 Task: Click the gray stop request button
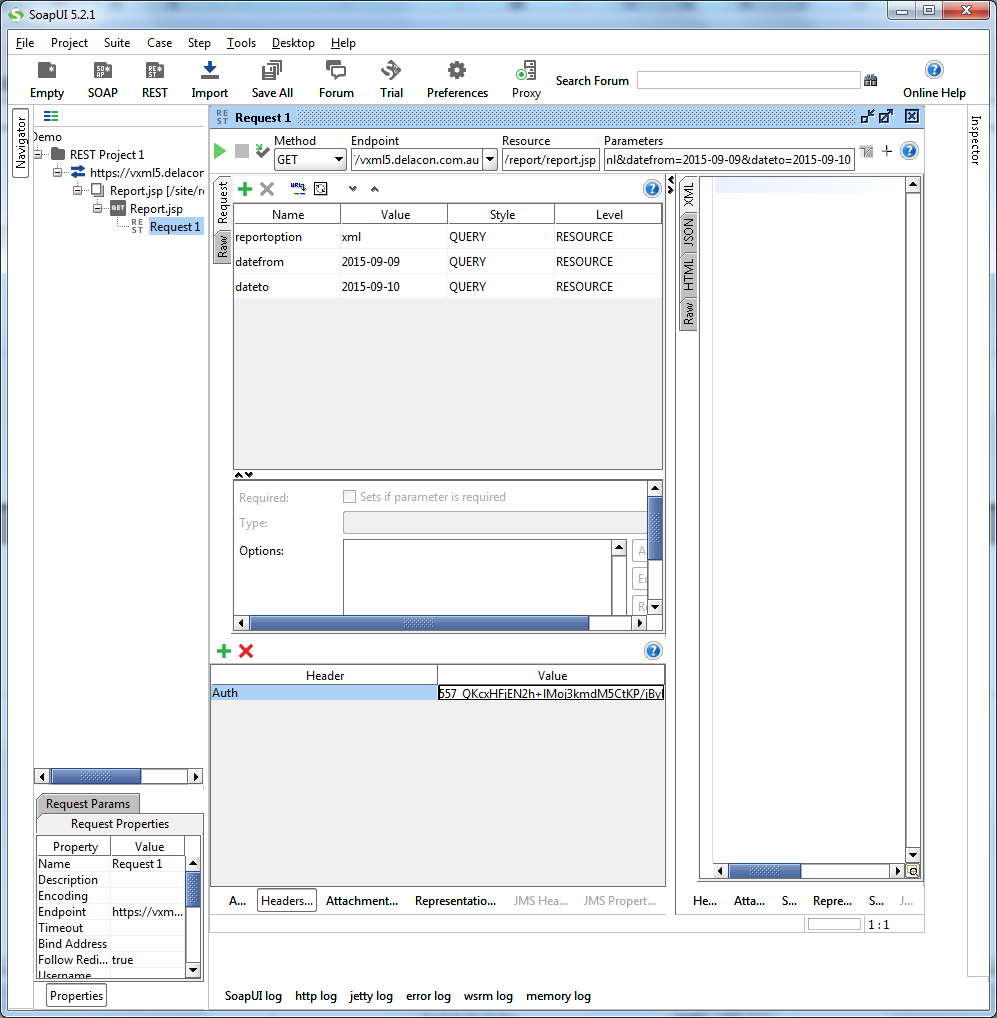point(241,151)
